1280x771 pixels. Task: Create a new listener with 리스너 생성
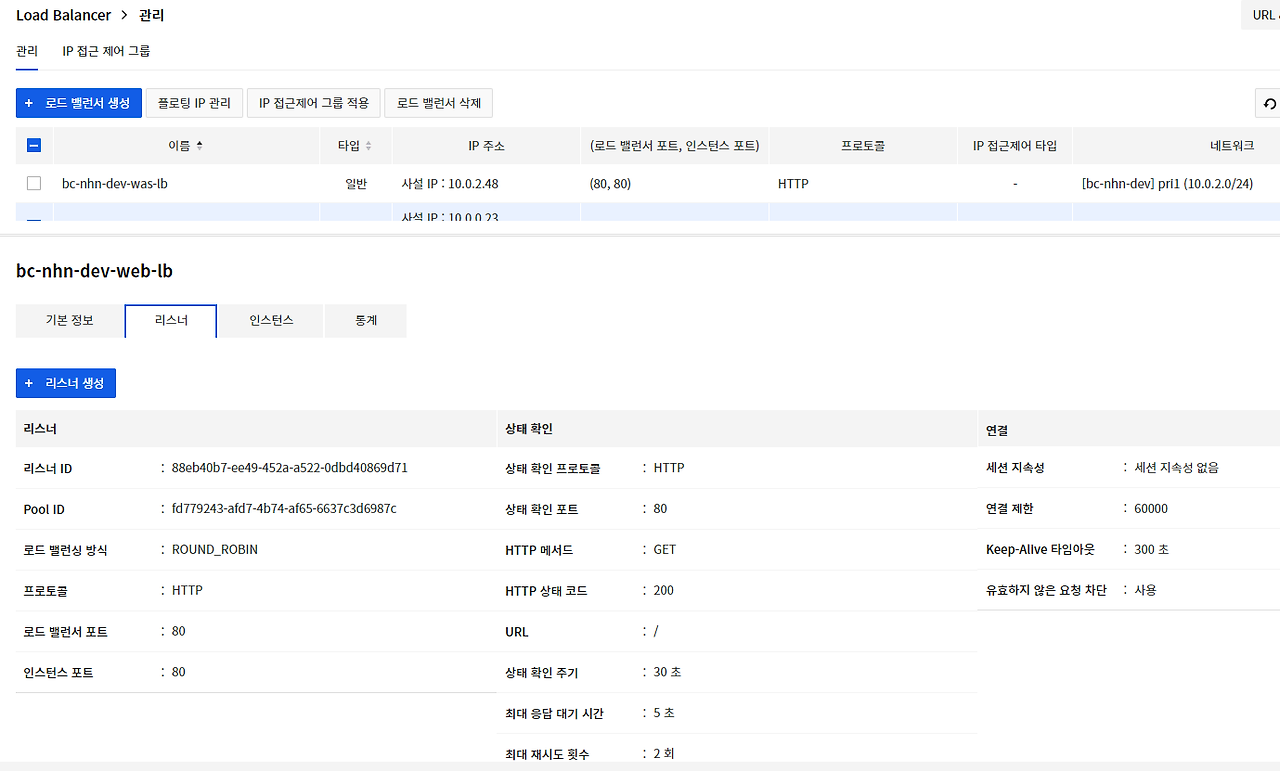point(65,382)
